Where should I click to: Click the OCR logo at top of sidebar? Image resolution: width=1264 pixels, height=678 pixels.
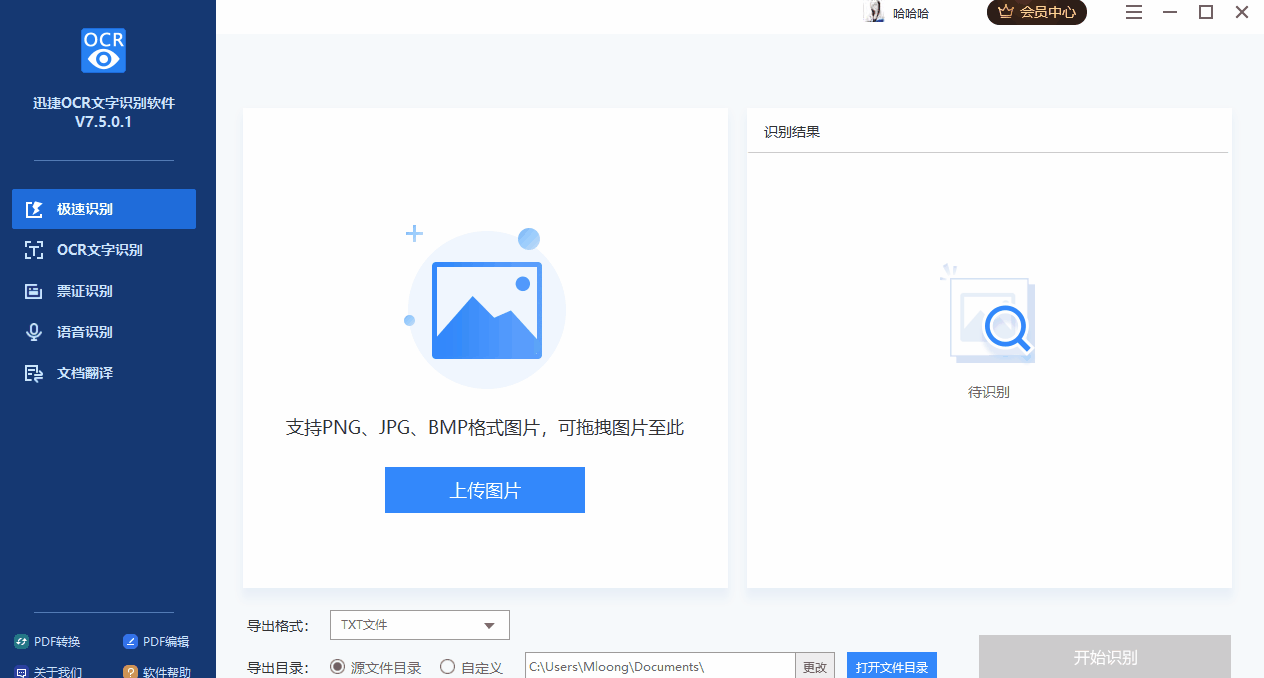click(103, 51)
